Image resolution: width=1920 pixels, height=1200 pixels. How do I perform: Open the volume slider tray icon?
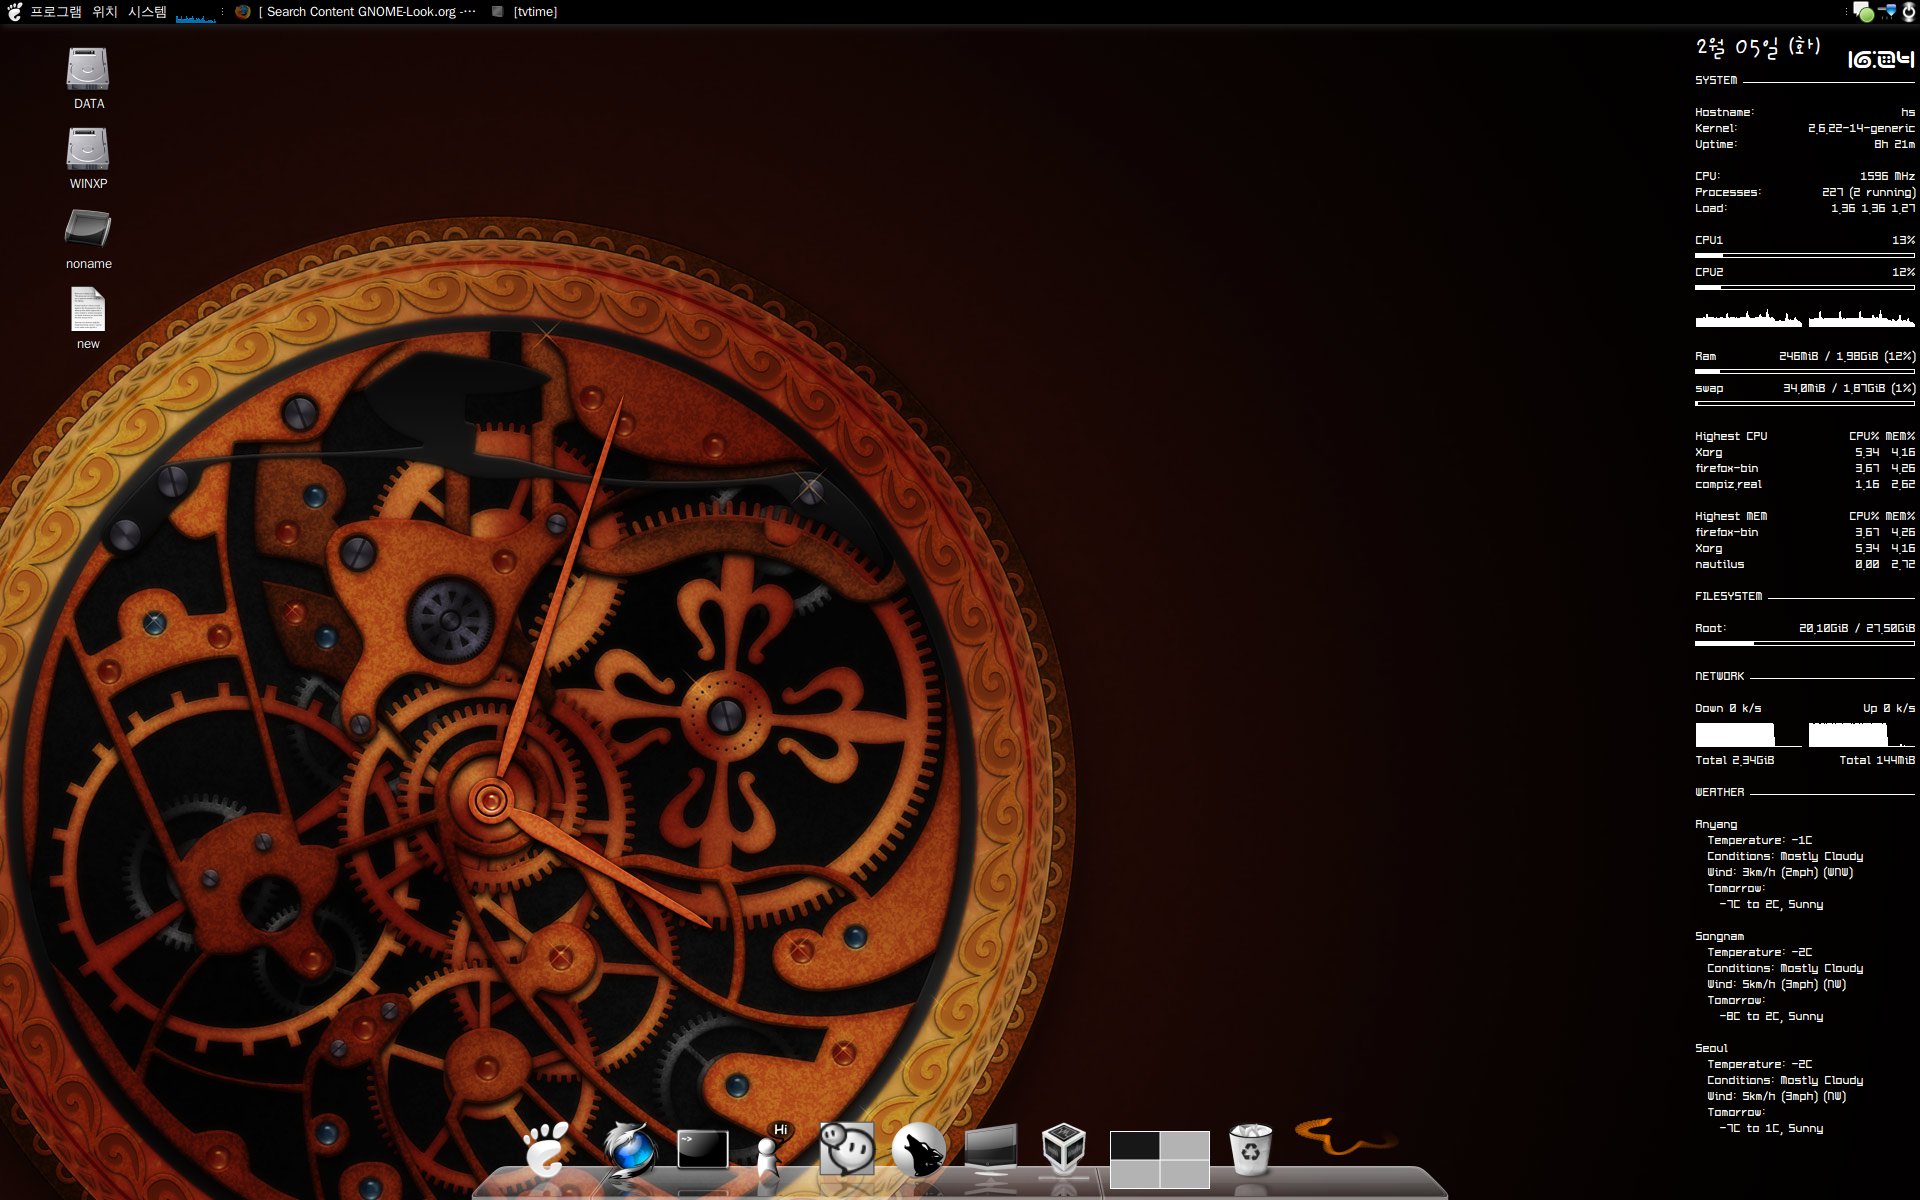(1887, 11)
